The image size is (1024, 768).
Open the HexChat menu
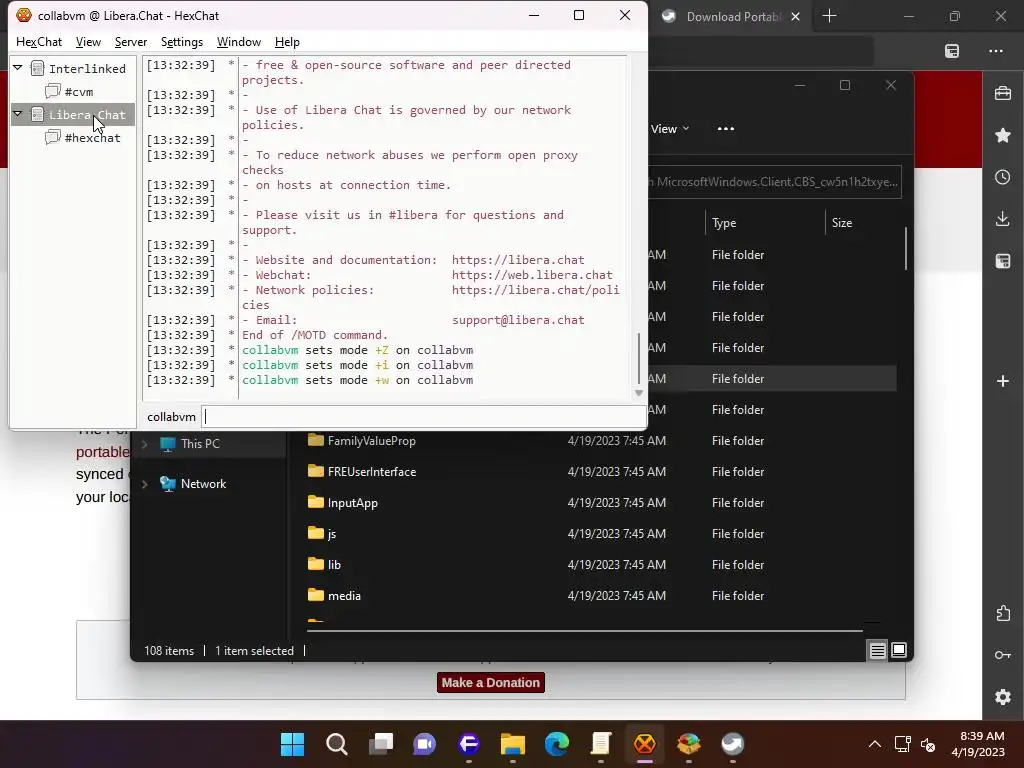(x=39, y=42)
